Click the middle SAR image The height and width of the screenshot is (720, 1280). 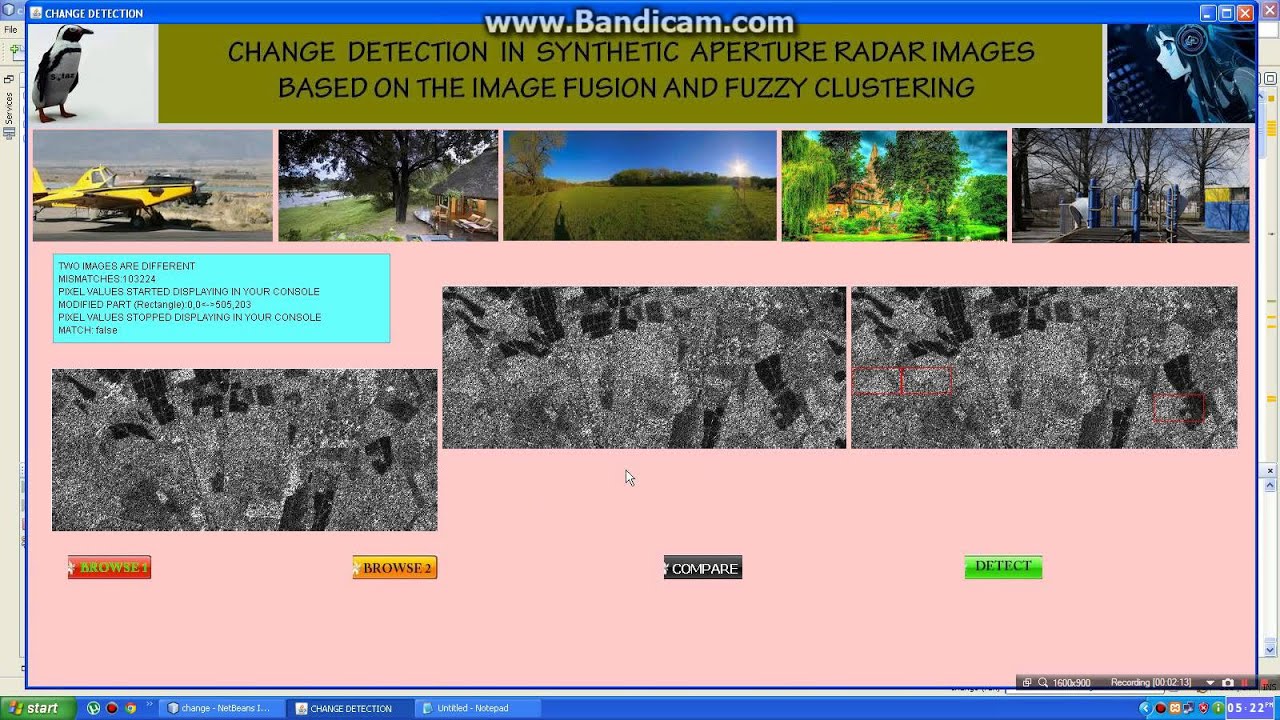click(x=644, y=368)
